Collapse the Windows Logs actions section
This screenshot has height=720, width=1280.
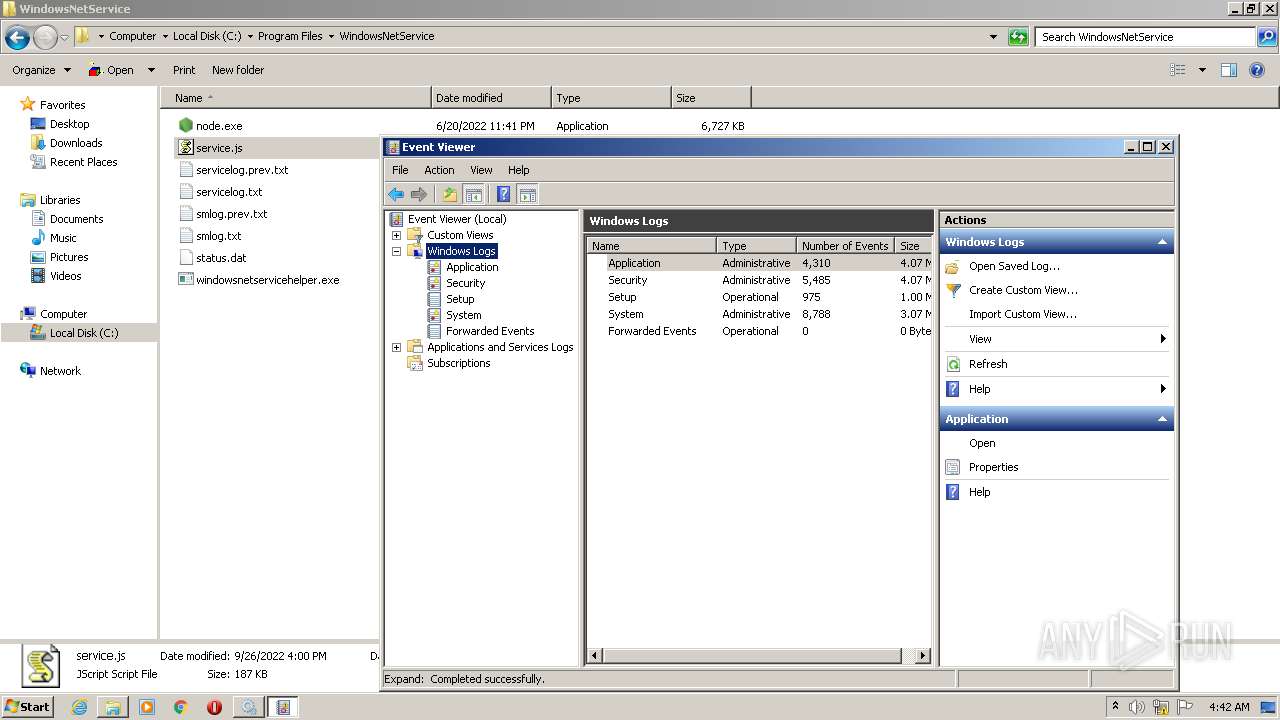click(x=1162, y=242)
